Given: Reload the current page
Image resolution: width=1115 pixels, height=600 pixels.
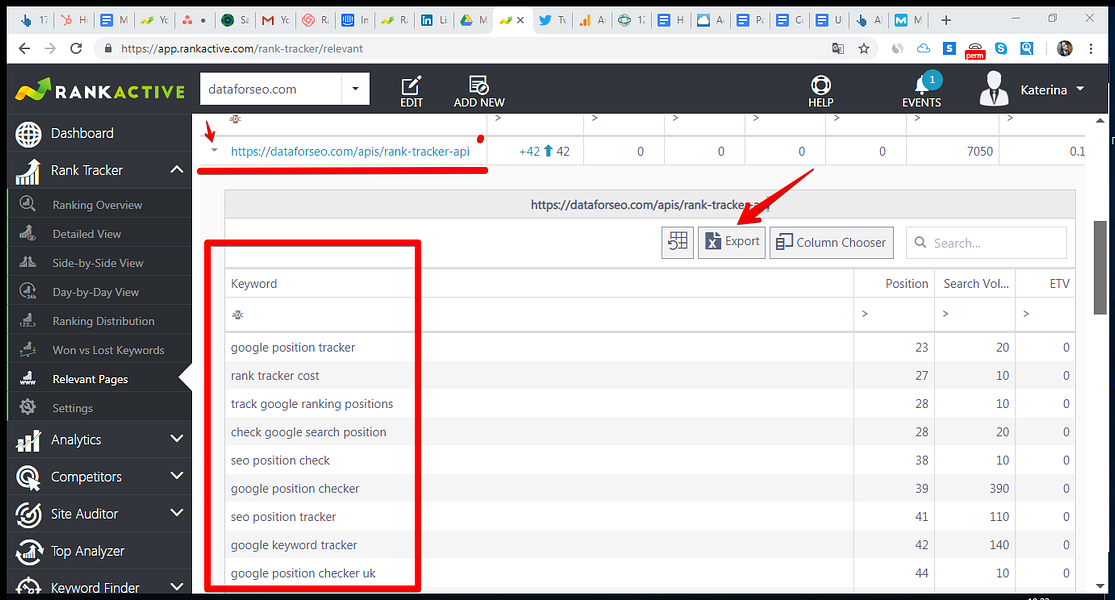Looking at the screenshot, I should pyautogui.click(x=76, y=48).
